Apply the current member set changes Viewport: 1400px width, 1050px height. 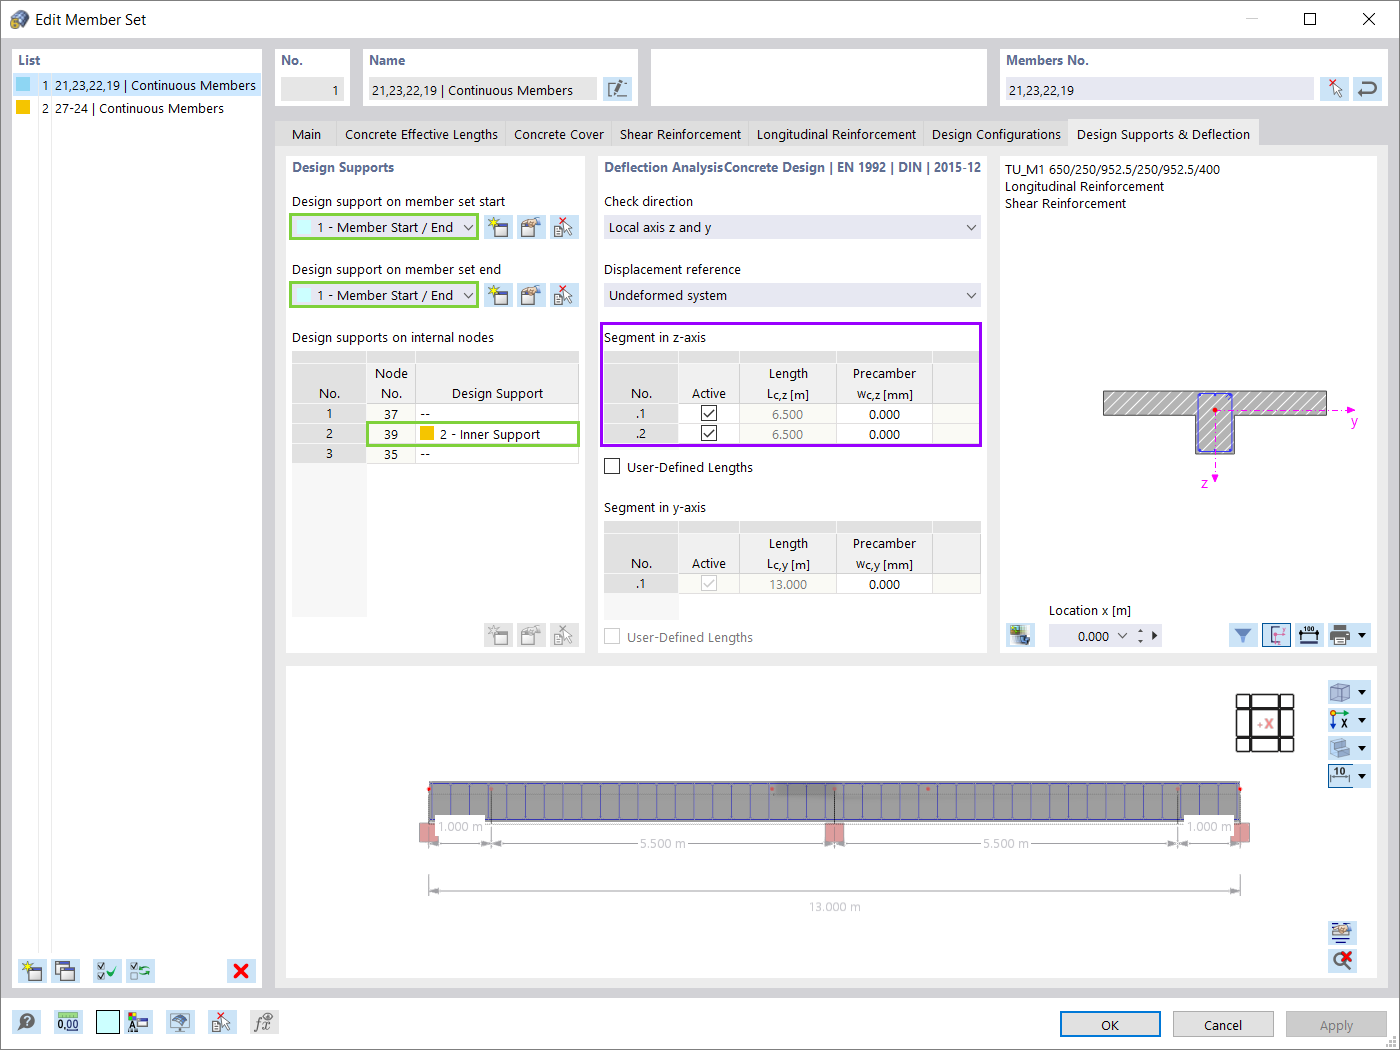click(x=1335, y=1024)
